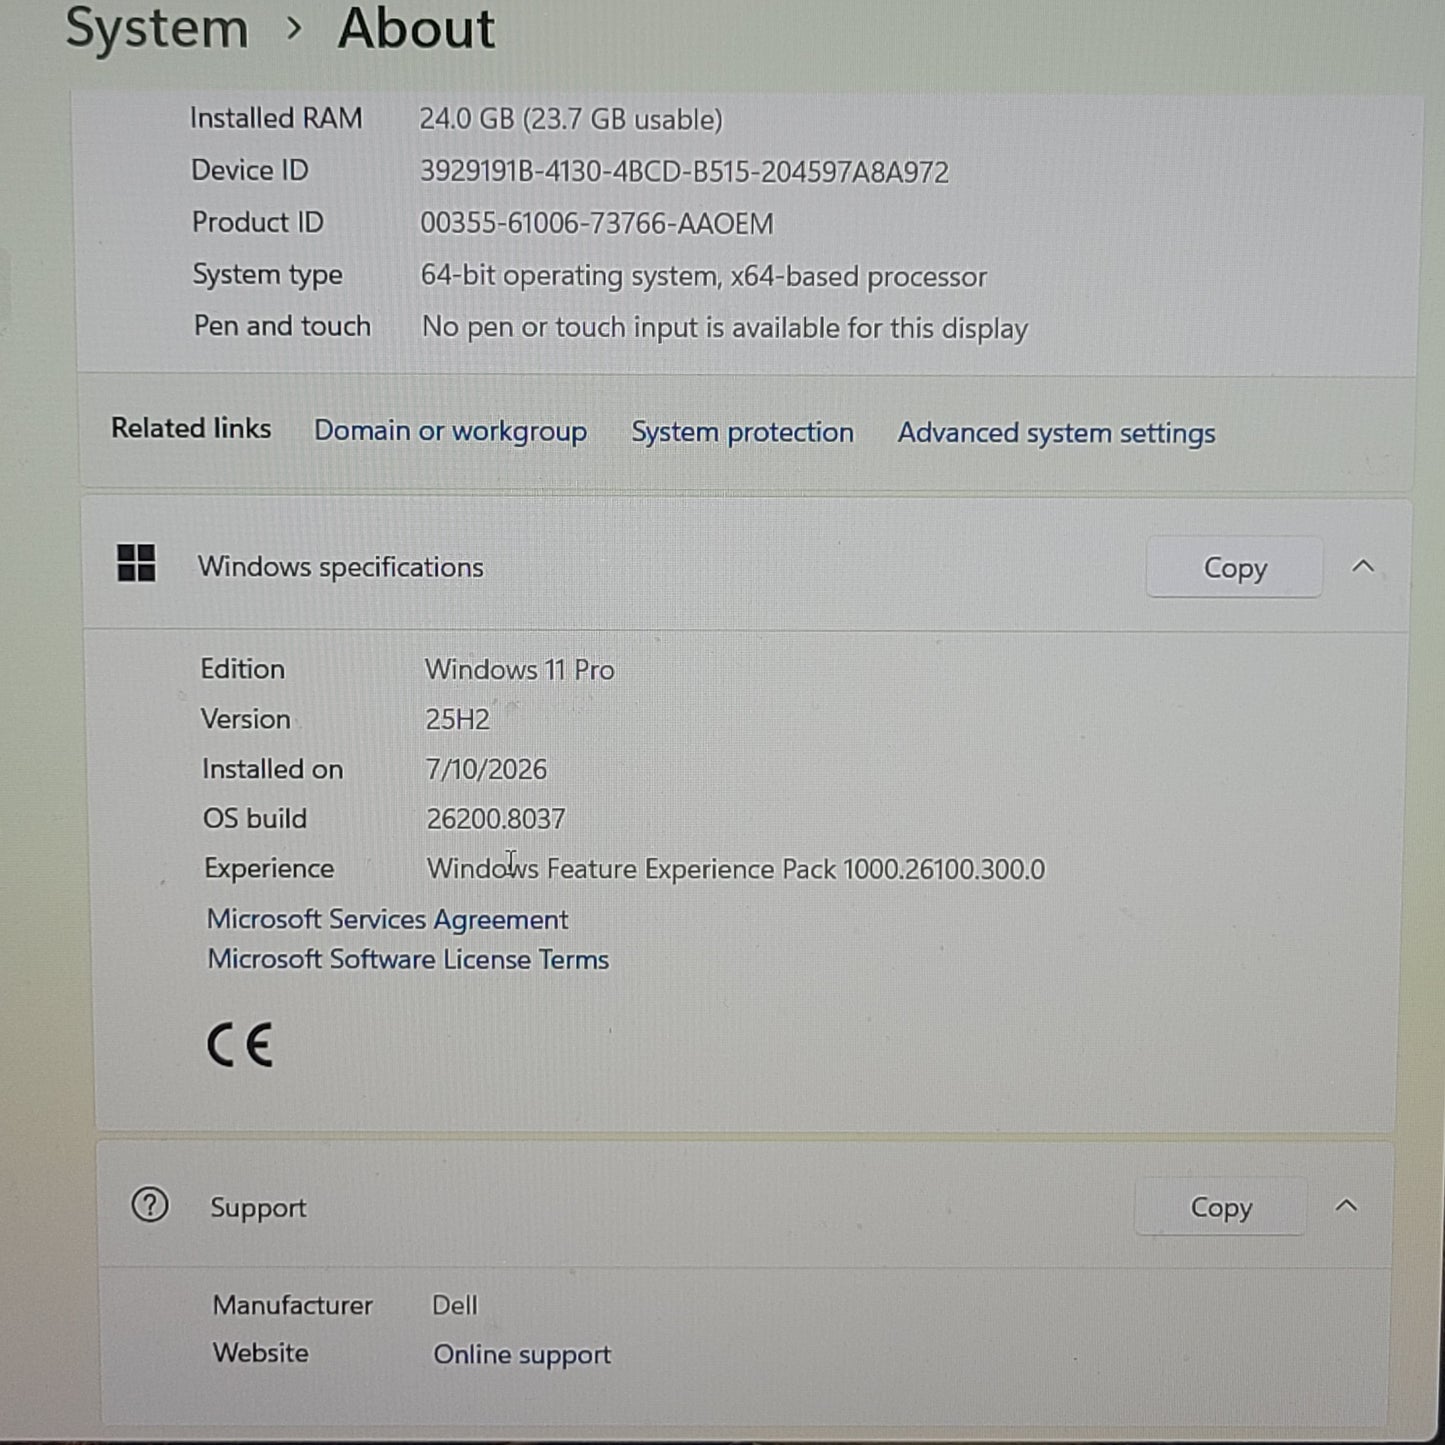Click Windows Feature Experience Pack value

pos(736,869)
